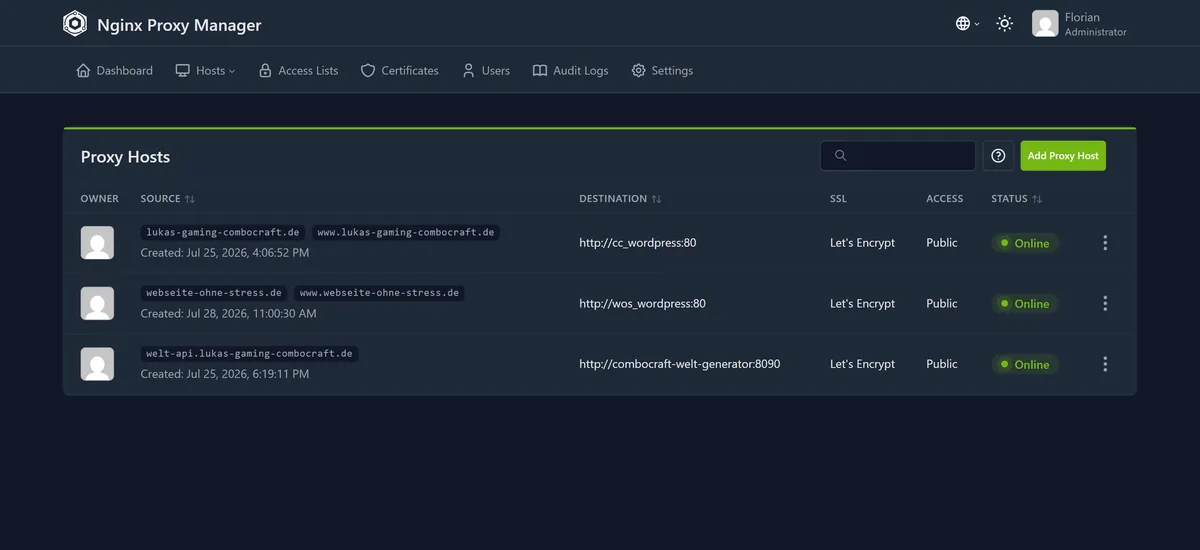Click the lukas-gaming-combocraft.de domain tag
Viewport: 1200px width, 550px height.
coord(223,232)
